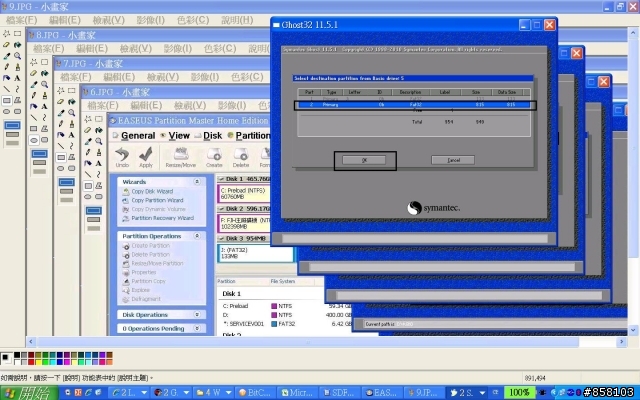Click the 100% battery indicator in taskbar

519,393
